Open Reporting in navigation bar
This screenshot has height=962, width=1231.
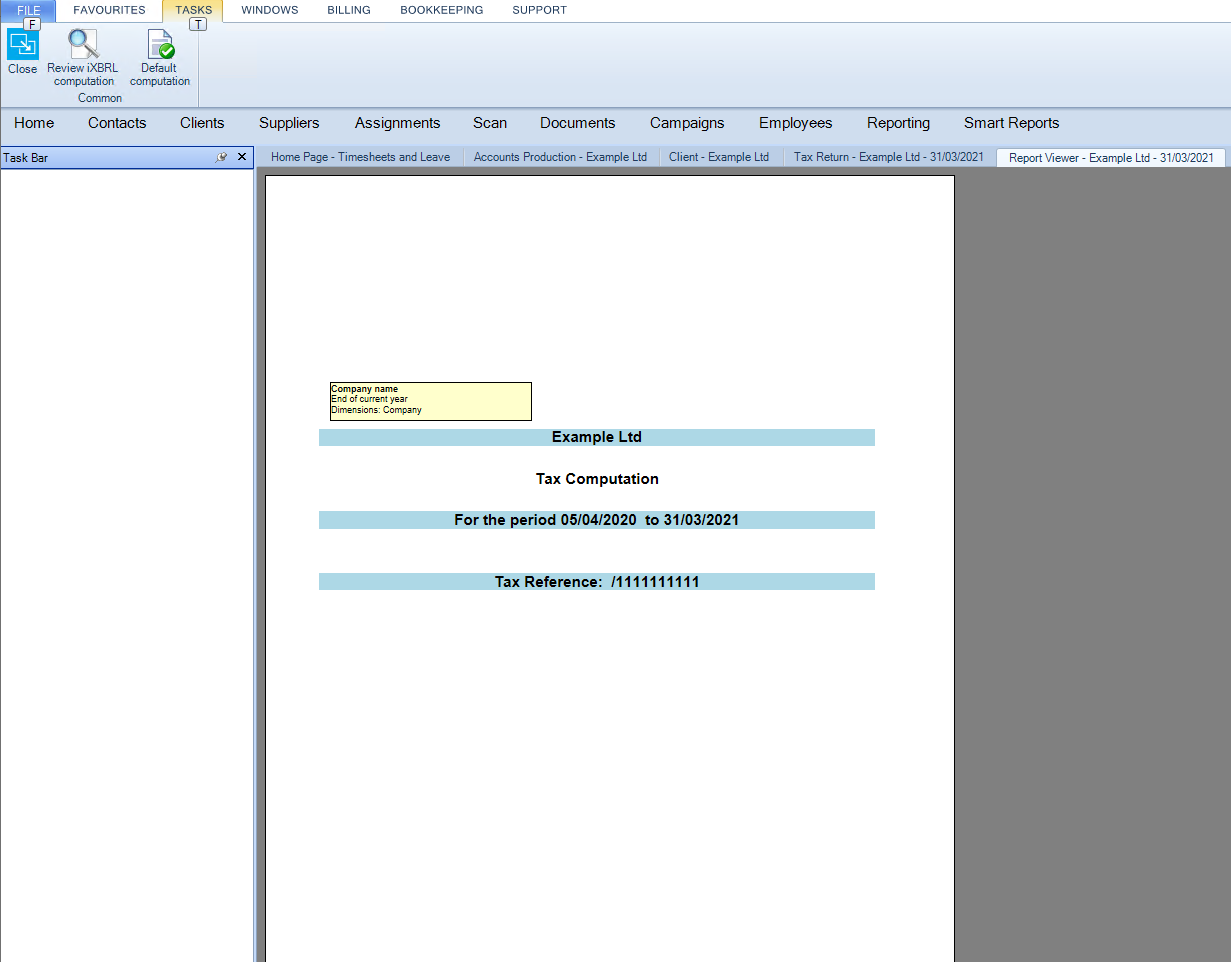[x=898, y=123]
